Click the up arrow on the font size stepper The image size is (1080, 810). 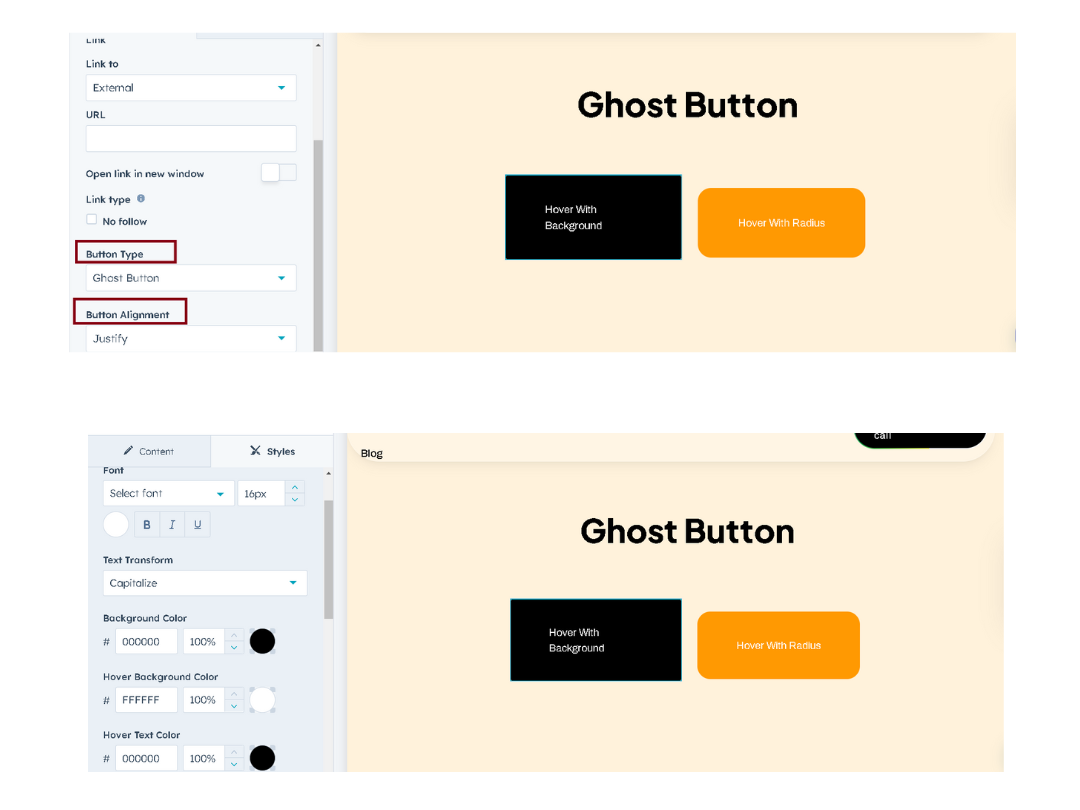pos(295,487)
